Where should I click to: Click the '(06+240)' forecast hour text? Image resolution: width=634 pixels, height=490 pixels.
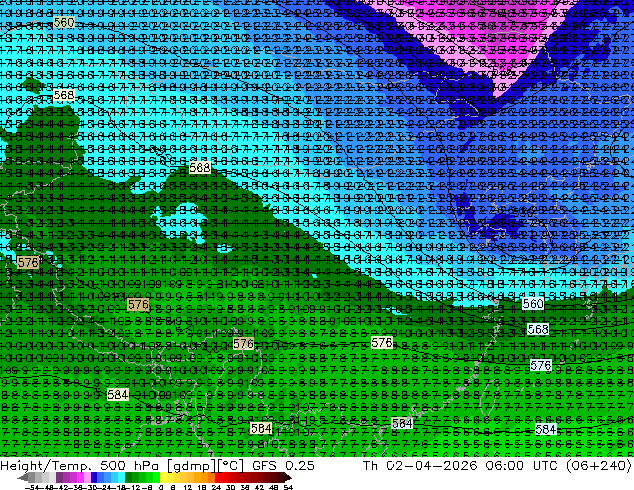[x=600, y=466]
